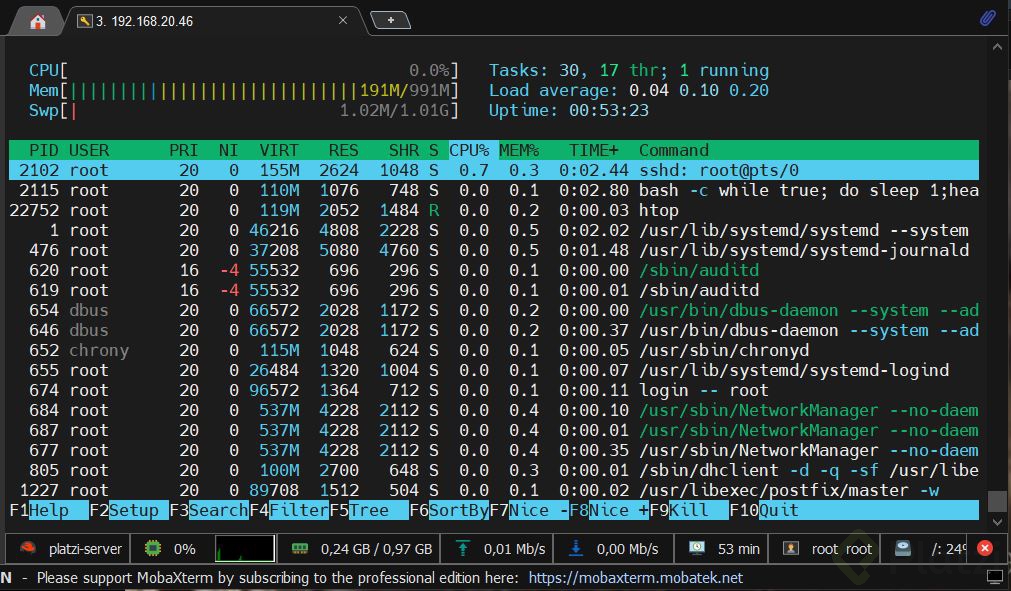Select the bash -c while true process row
This screenshot has height=591, width=1011.
[x=494, y=190]
